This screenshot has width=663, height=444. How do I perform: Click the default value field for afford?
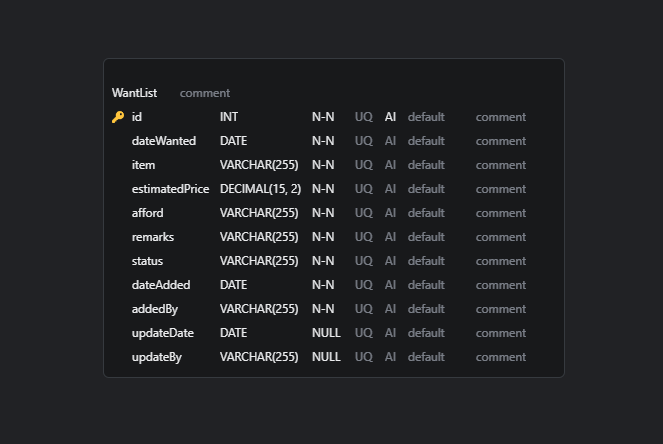(x=426, y=213)
